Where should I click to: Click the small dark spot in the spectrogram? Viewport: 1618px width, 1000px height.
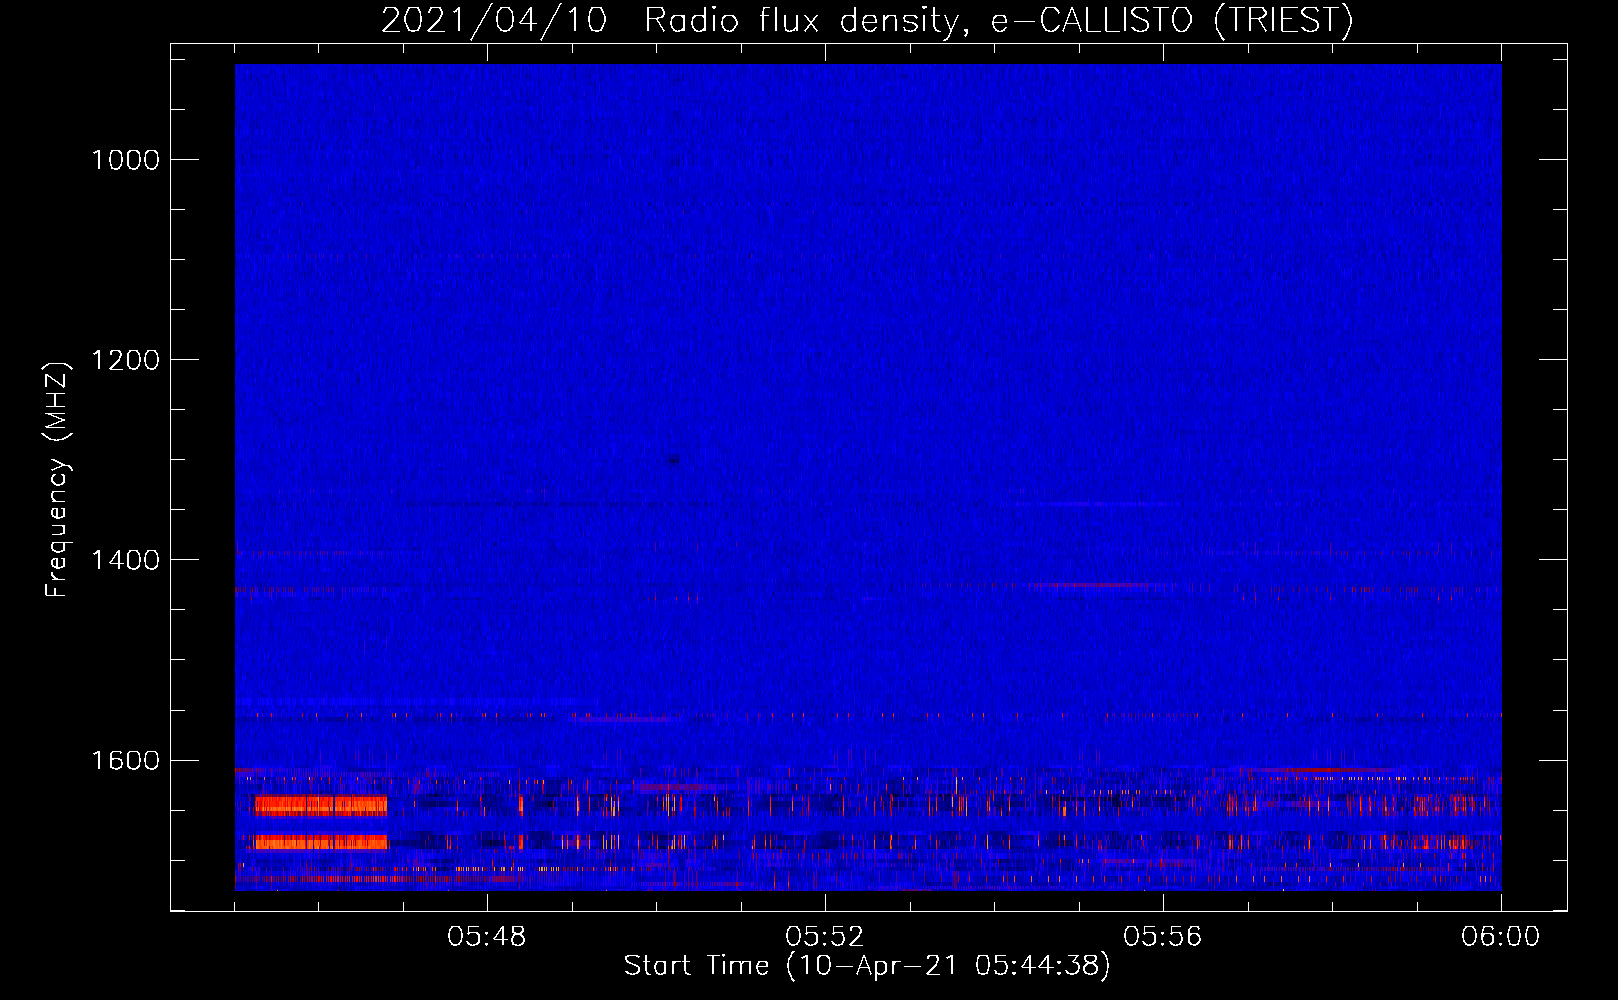tap(673, 460)
